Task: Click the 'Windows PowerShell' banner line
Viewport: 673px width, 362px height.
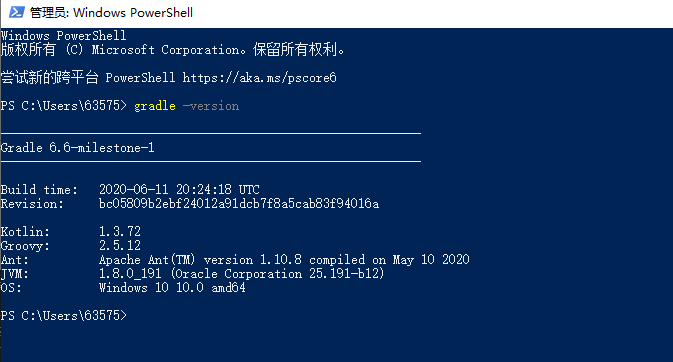Action: (64, 36)
